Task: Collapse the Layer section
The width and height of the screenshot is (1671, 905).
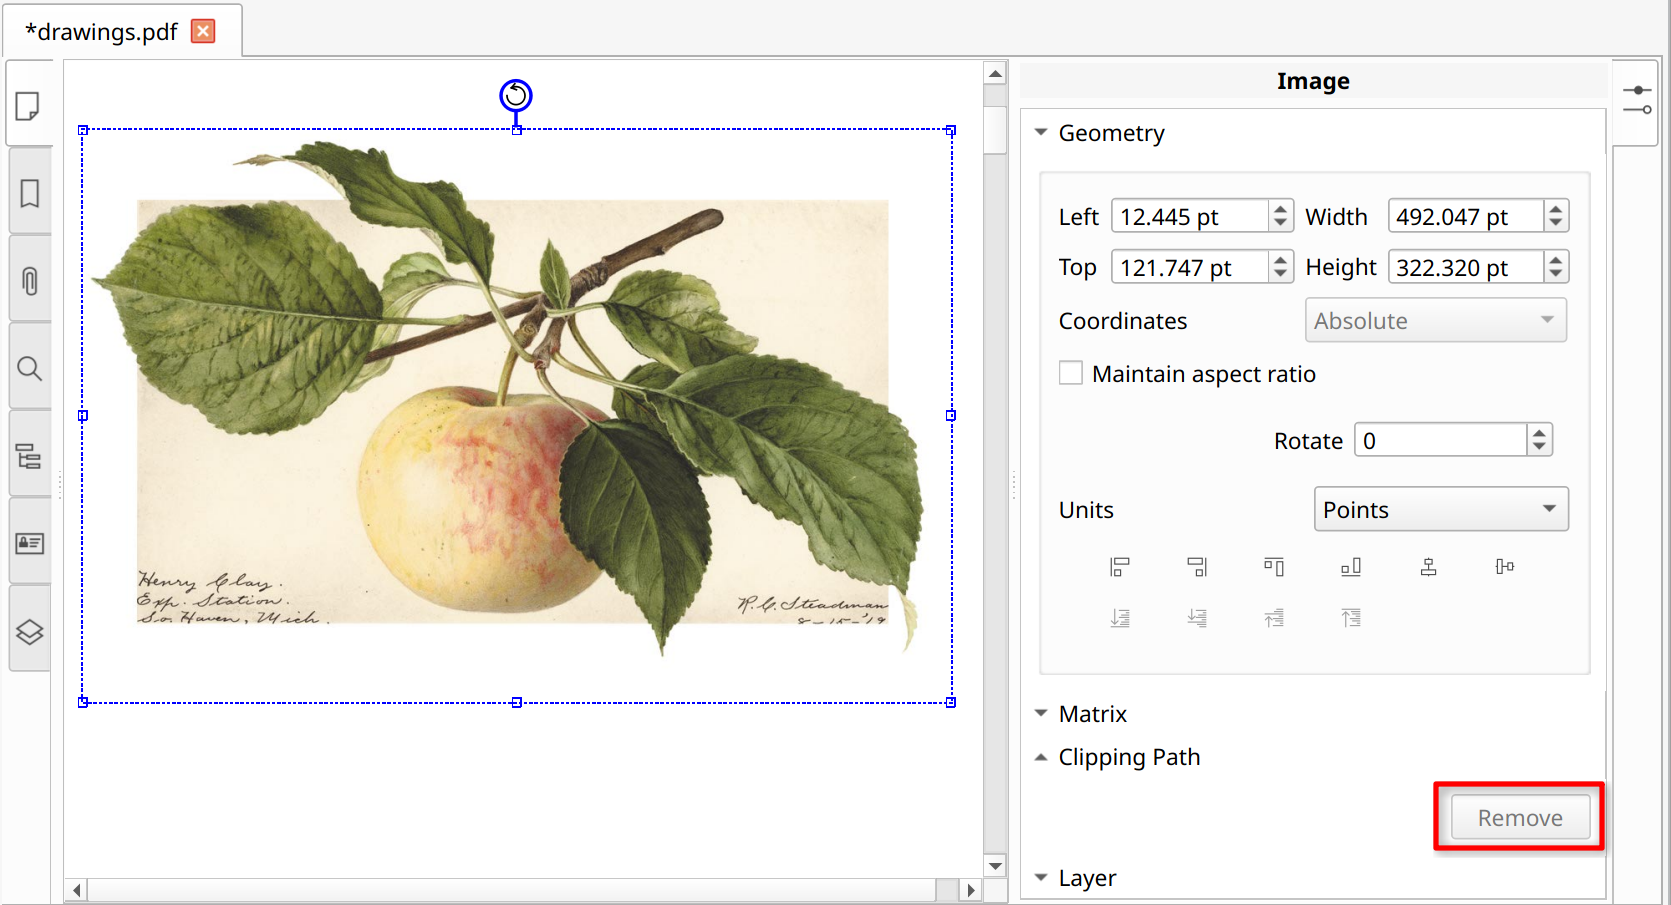Action: (1041, 878)
